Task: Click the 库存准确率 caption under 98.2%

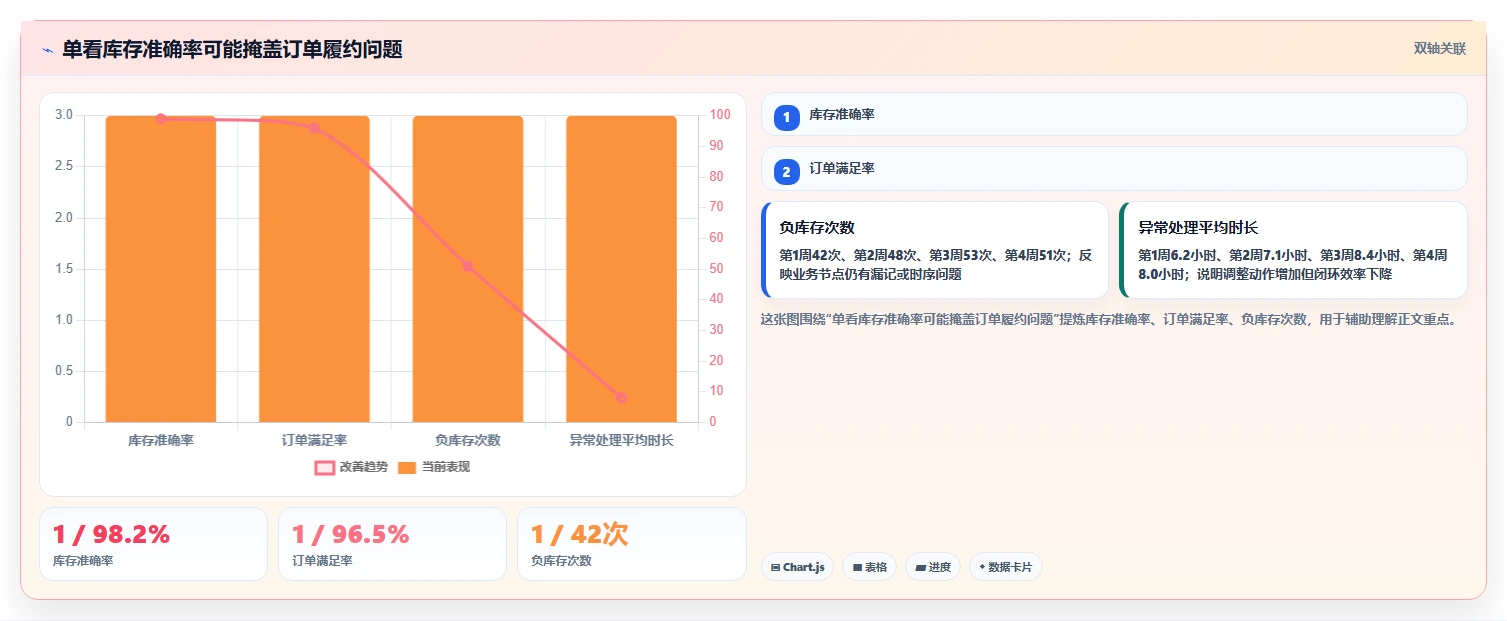Action: pyautogui.click(x=83, y=561)
